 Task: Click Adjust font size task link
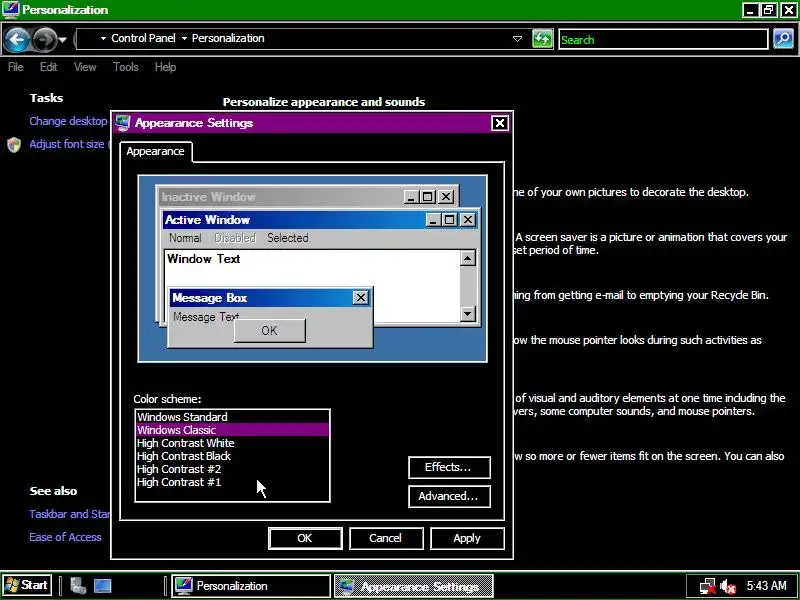point(67,144)
